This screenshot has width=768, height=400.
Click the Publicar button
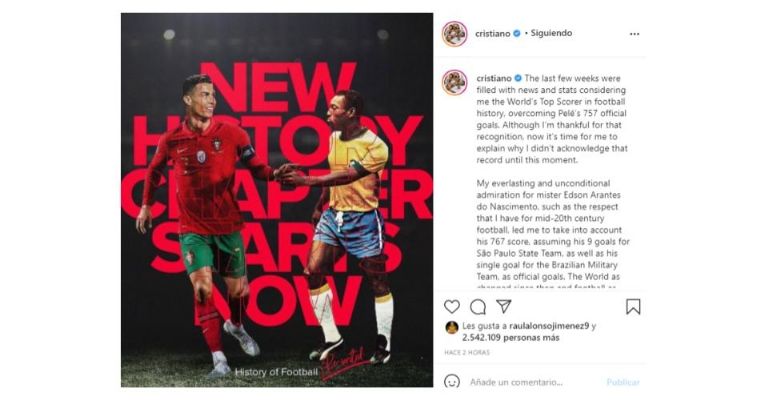point(623,382)
